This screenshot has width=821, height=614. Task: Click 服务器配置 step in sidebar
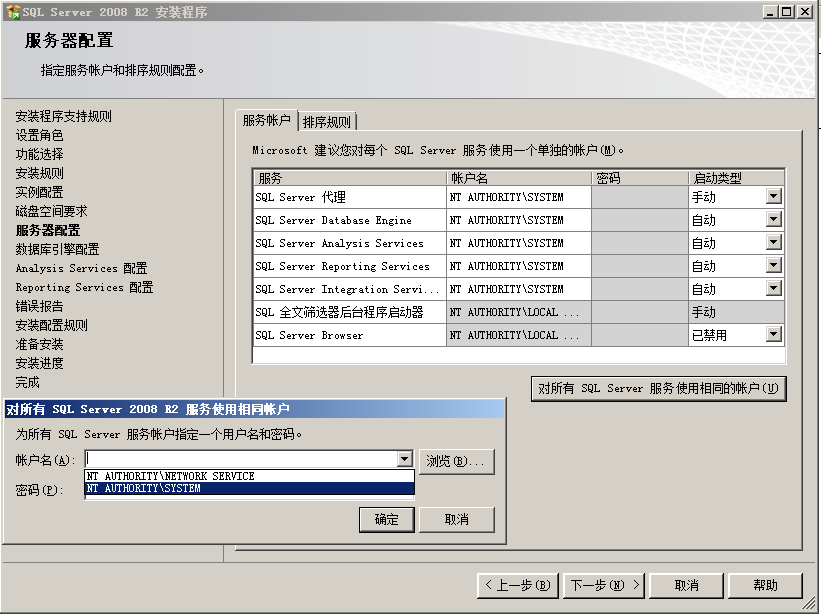(48, 230)
